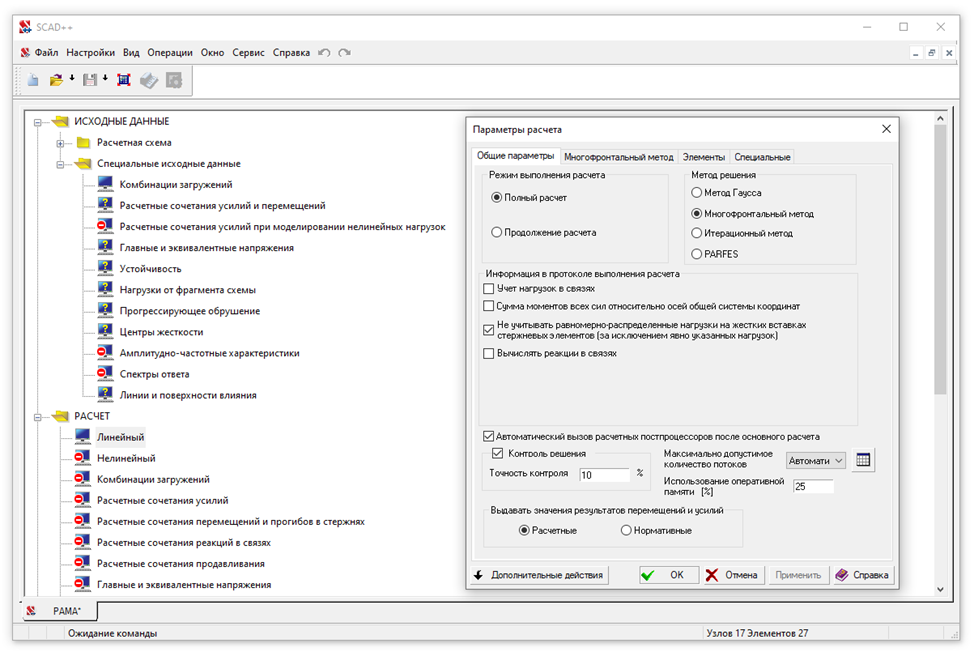
Task: Click the Узлов 17 Элементов 27 status text
Action: pos(757,633)
